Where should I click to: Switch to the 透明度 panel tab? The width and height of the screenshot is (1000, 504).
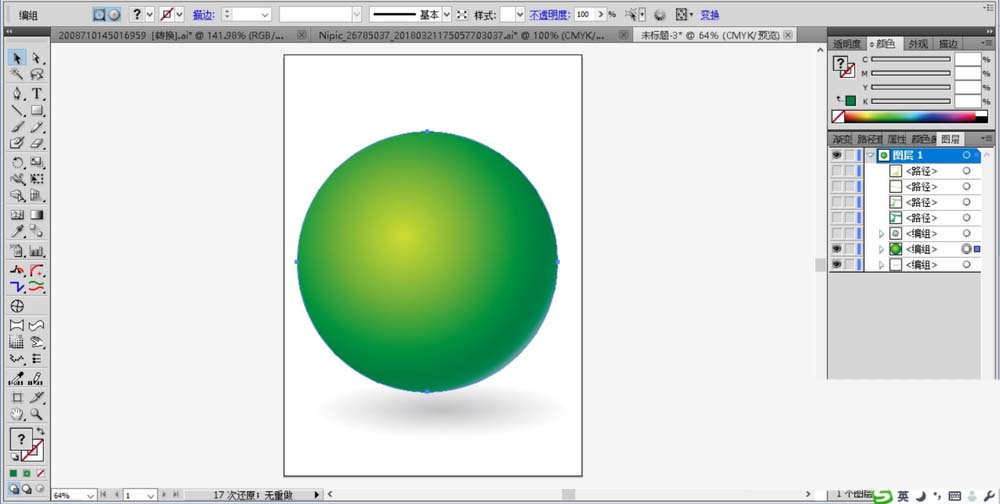click(x=848, y=44)
